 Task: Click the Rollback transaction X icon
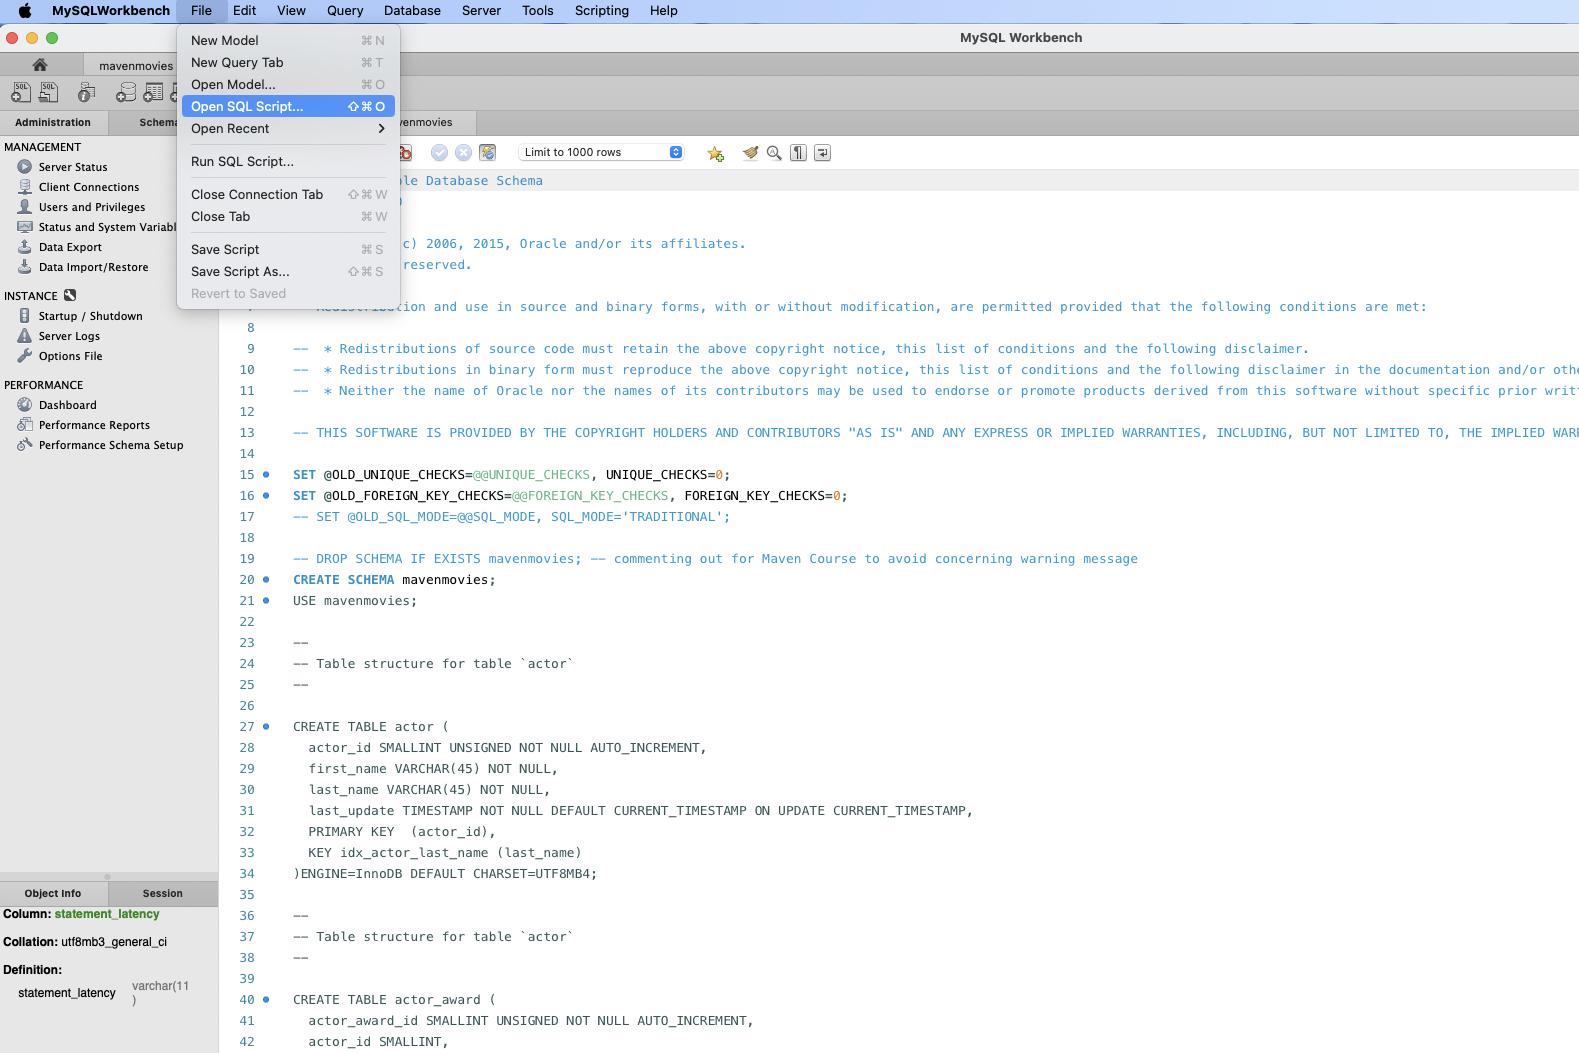click(463, 152)
